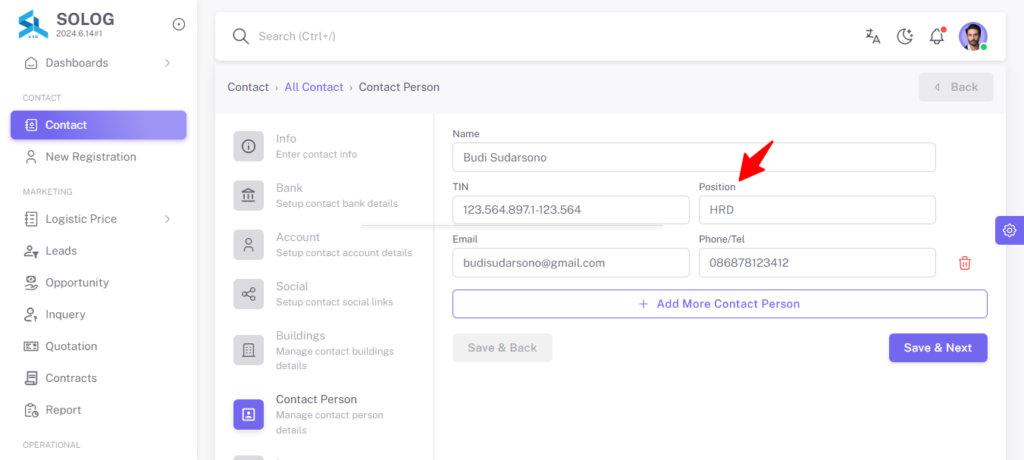Toggle the sidebar pin circle icon
Image resolution: width=1024 pixels, height=460 pixels.
point(178,24)
